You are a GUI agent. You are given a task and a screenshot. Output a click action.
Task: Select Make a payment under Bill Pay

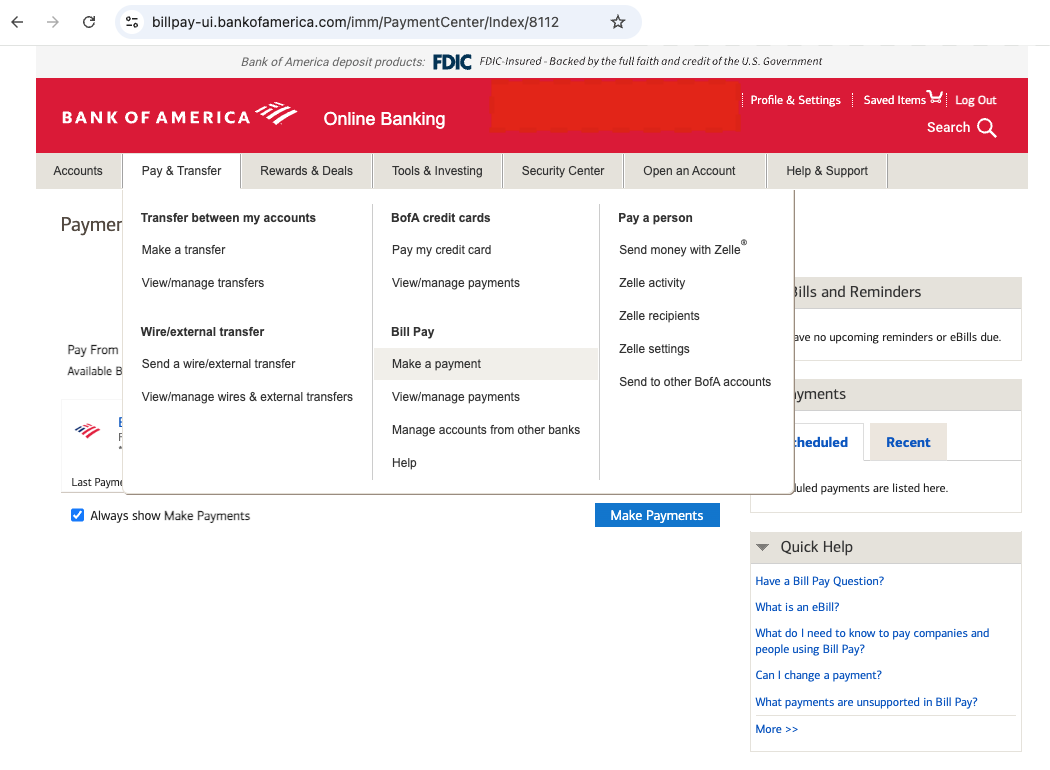click(434, 363)
